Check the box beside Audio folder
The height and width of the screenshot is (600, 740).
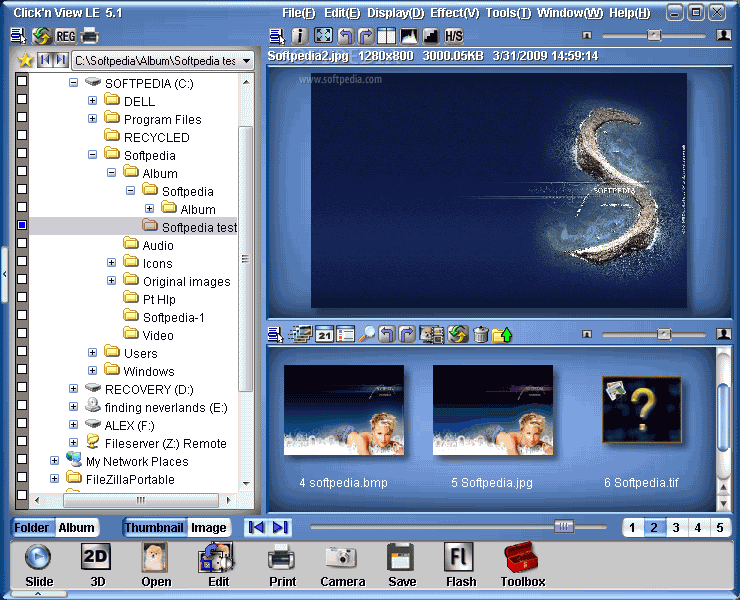(x=22, y=243)
